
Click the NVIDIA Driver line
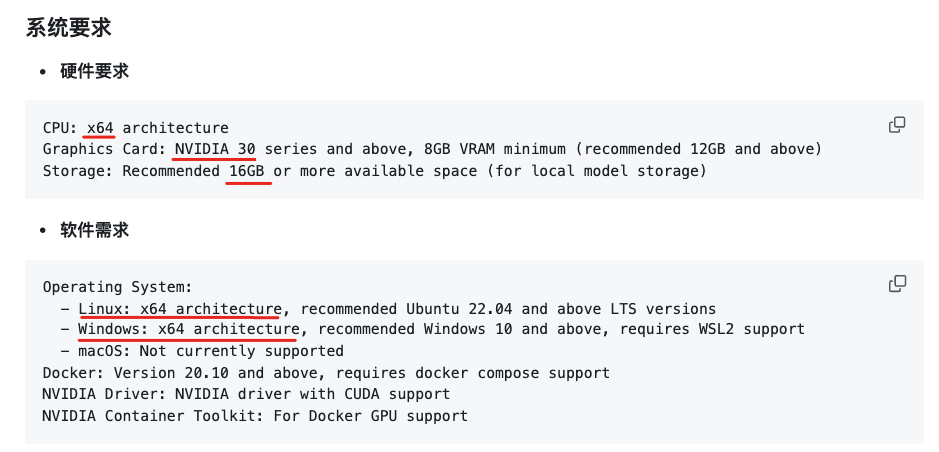point(246,394)
